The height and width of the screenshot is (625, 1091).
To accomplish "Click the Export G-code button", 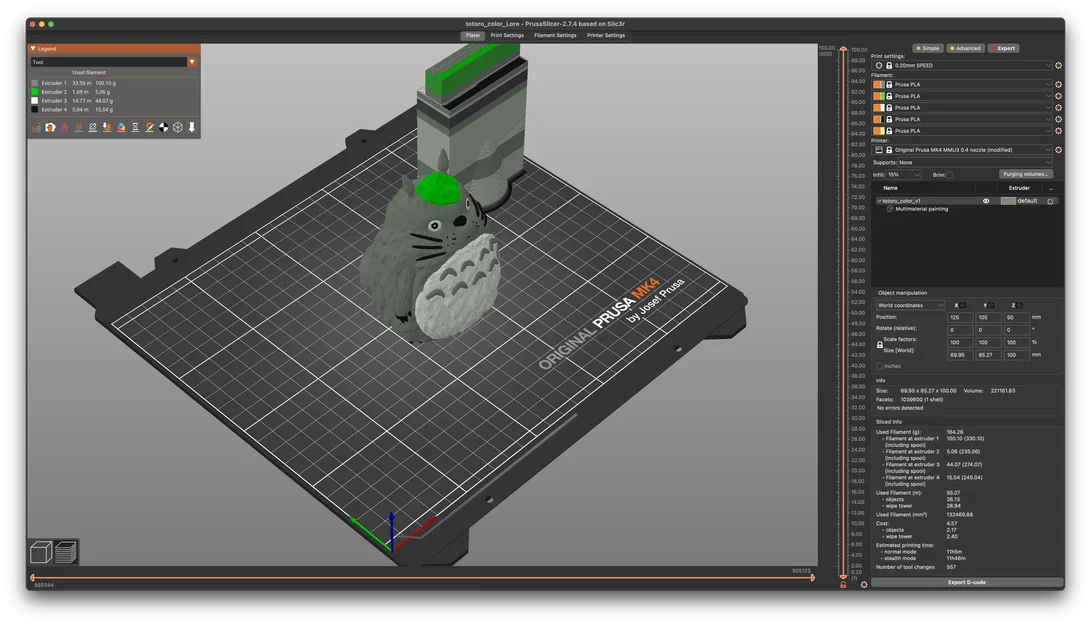I will click(967, 583).
